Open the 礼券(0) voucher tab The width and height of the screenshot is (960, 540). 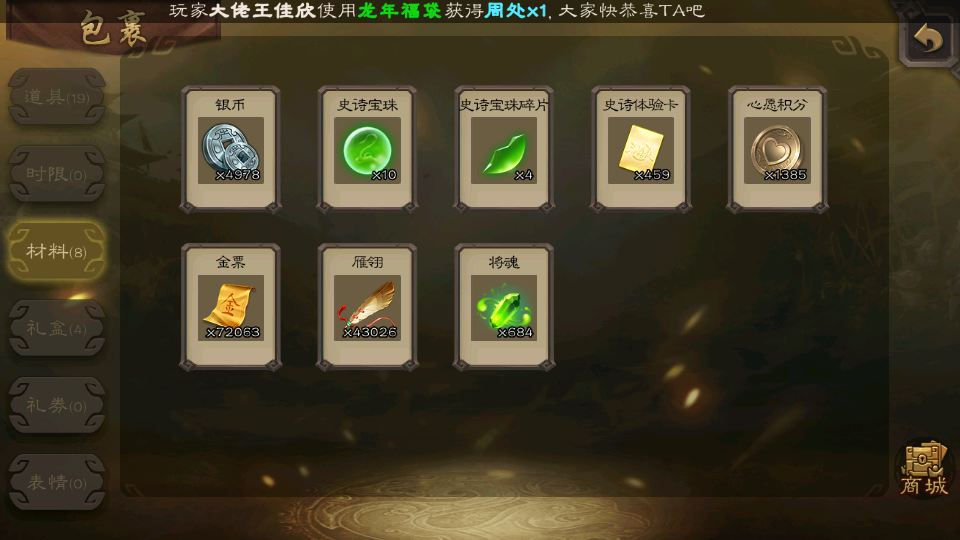point(56,405)
